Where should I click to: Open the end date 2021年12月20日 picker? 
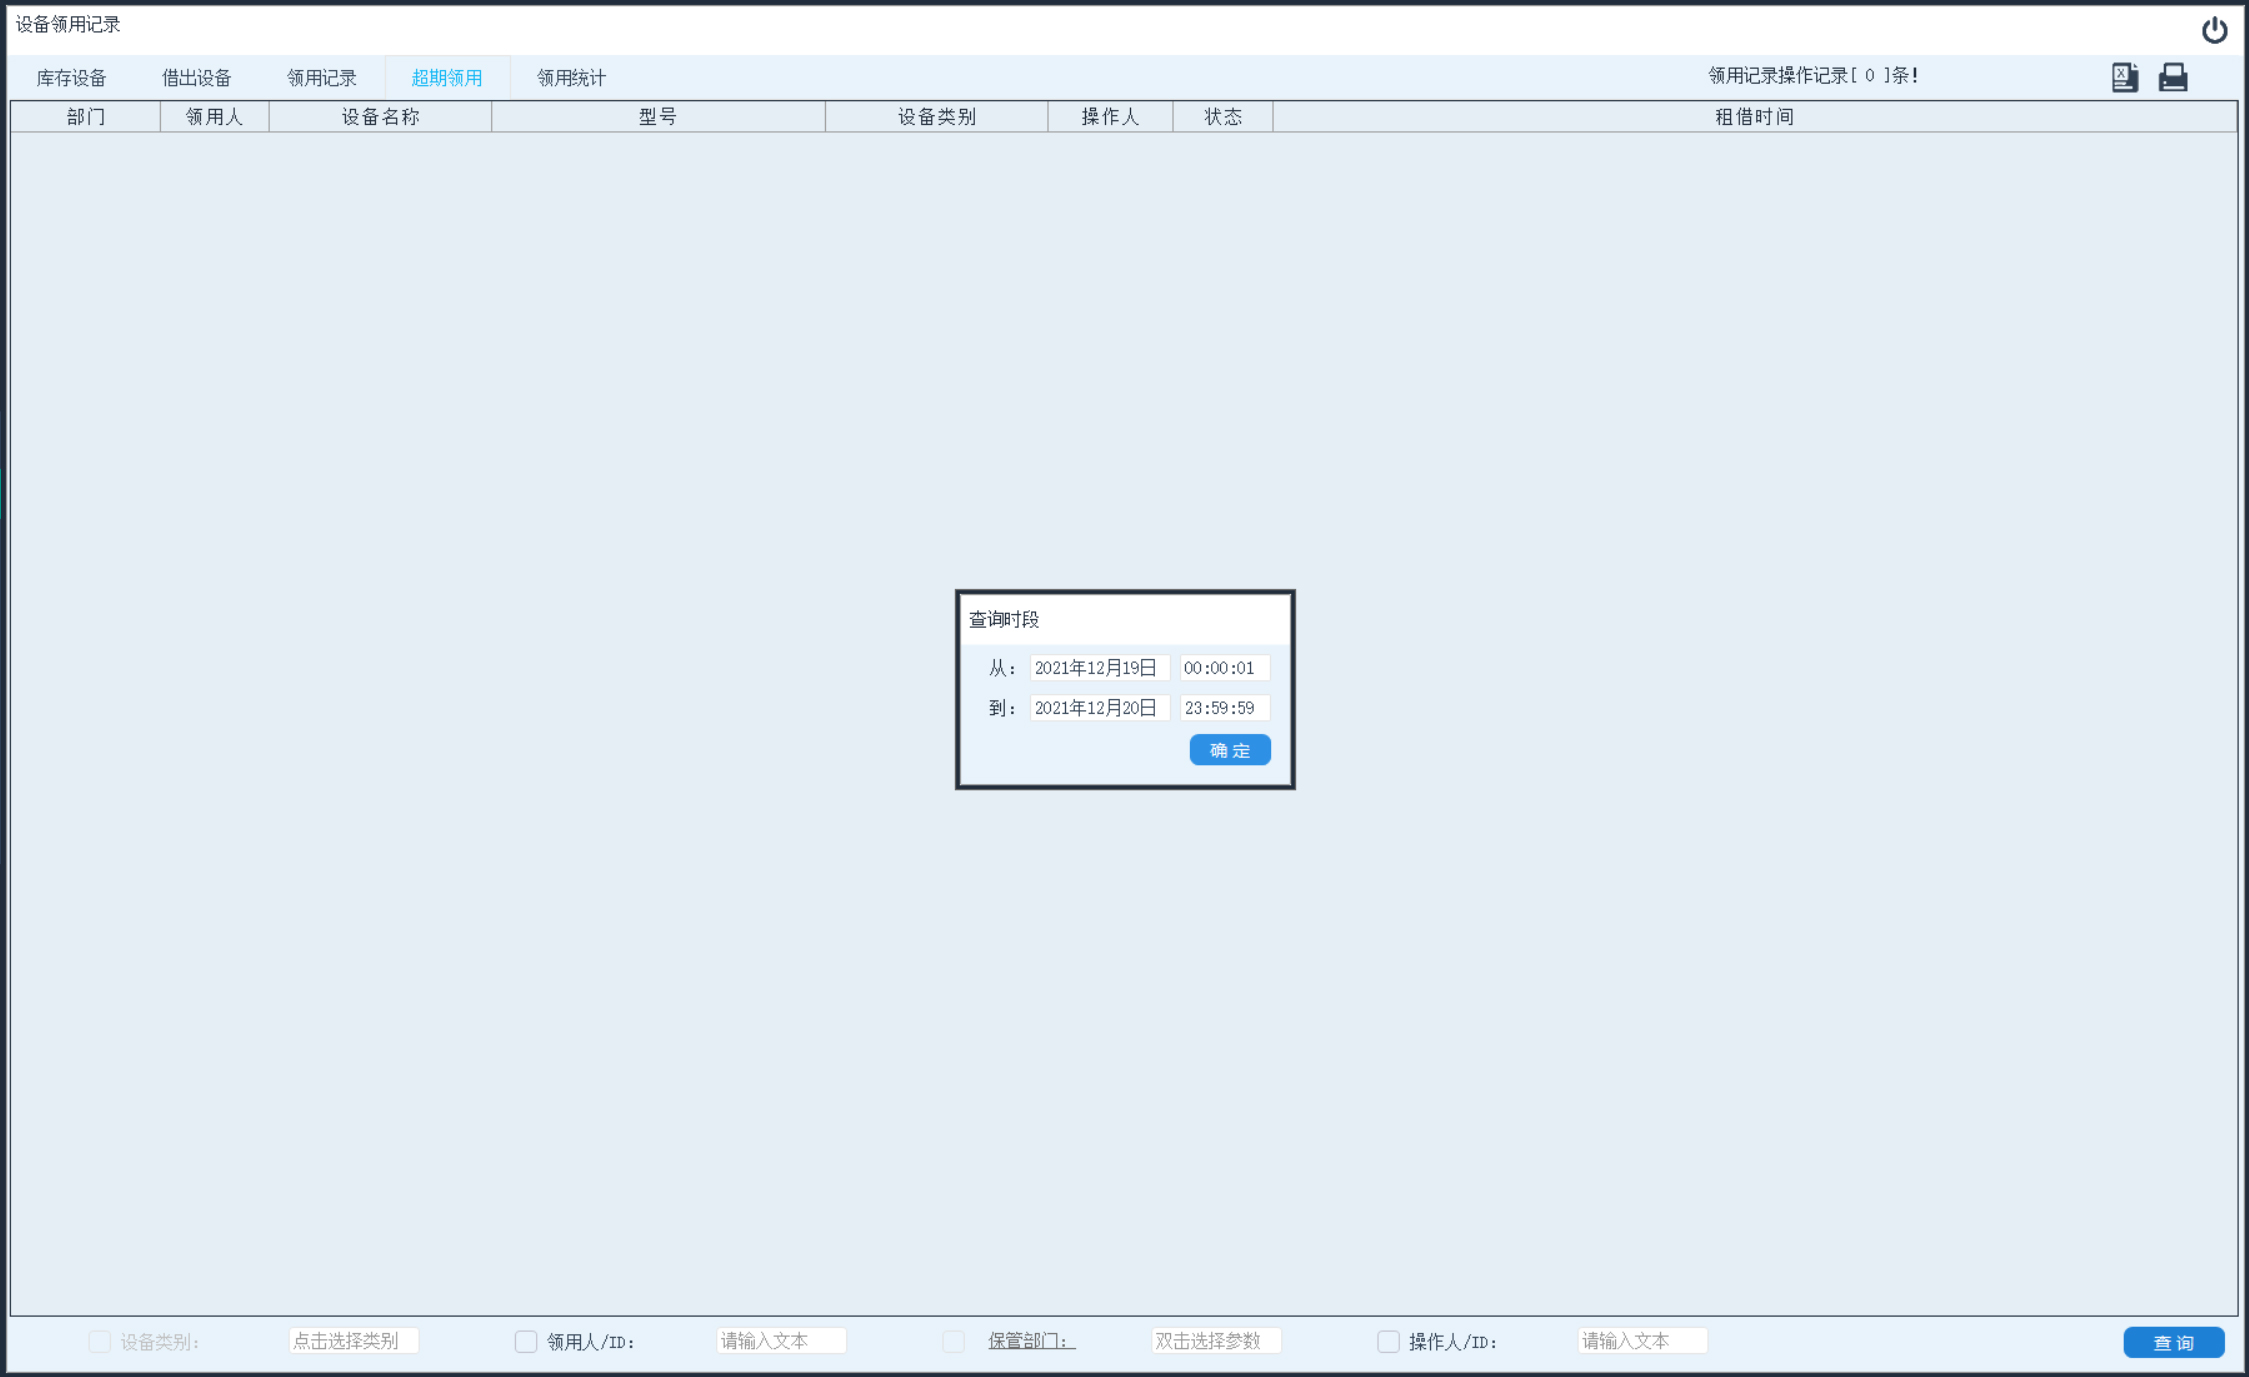[x=1098, y=708]
